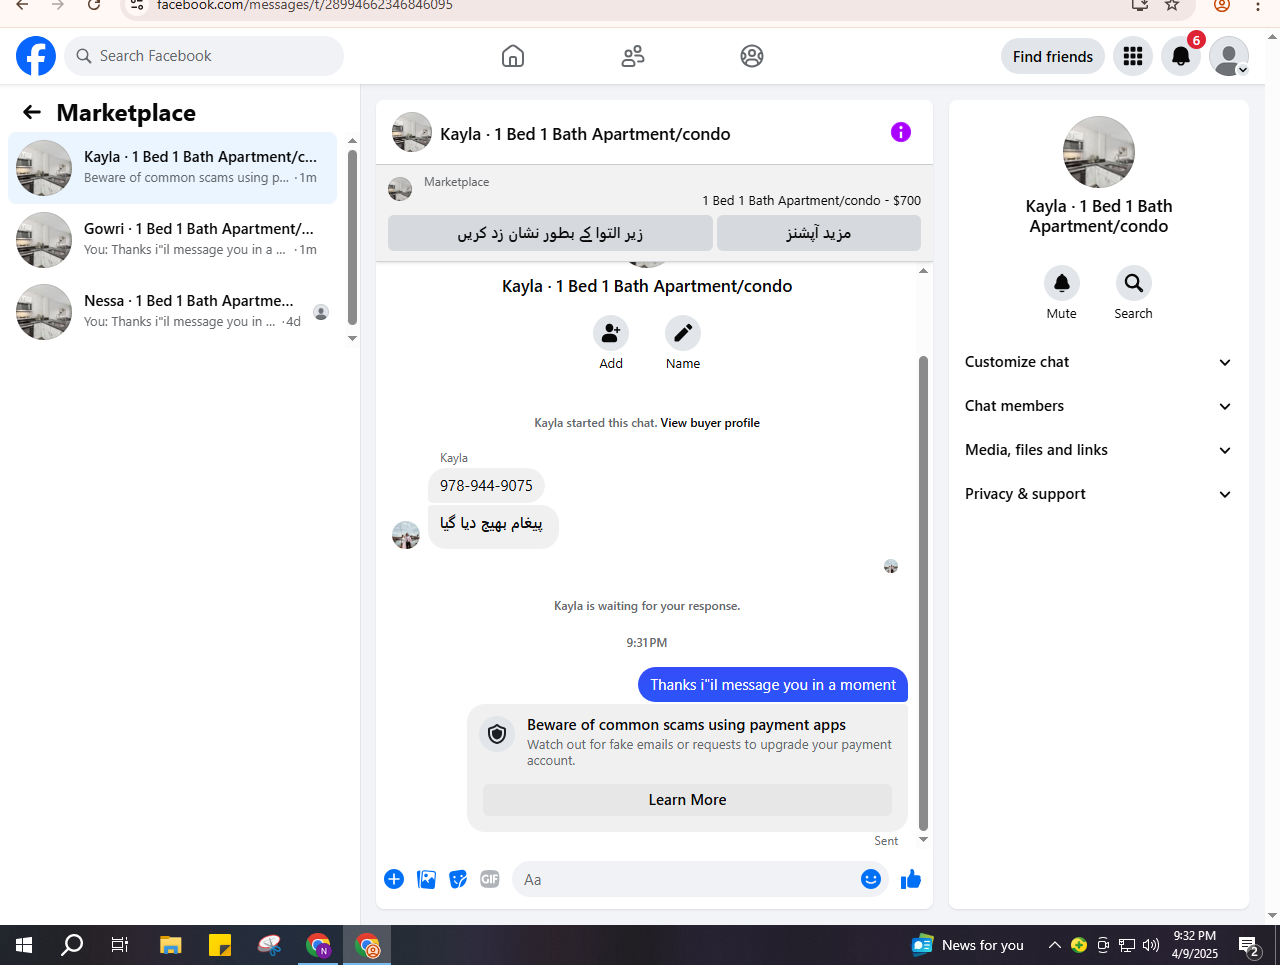The height and width of the screenshot is (965, 1280).
Task: Click the browser address bar
Action: tap(640, 5)
